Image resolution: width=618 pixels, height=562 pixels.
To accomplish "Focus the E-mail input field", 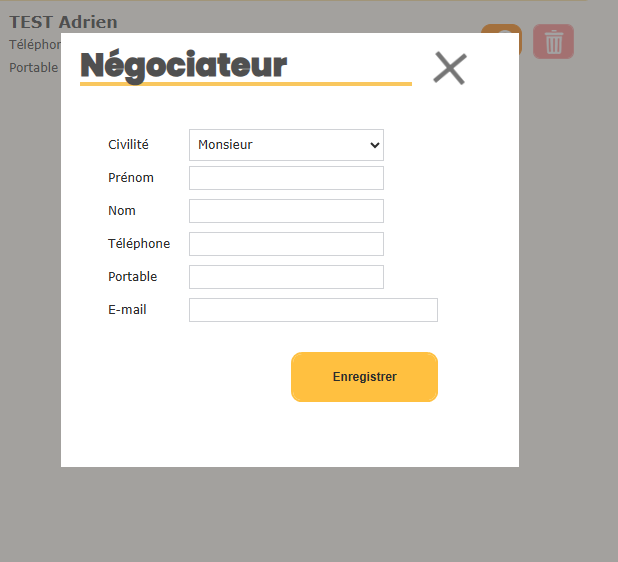I will [313, 310].
